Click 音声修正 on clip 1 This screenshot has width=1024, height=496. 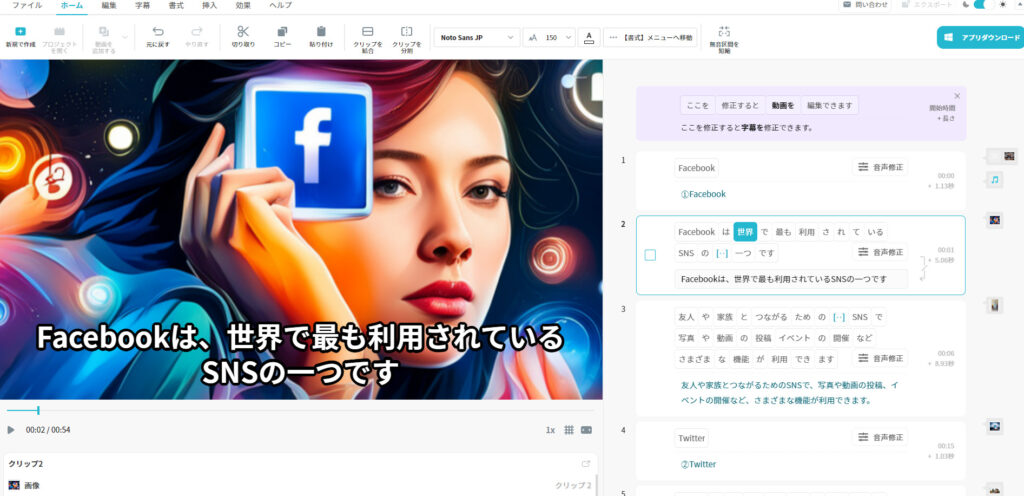point(880,167)
